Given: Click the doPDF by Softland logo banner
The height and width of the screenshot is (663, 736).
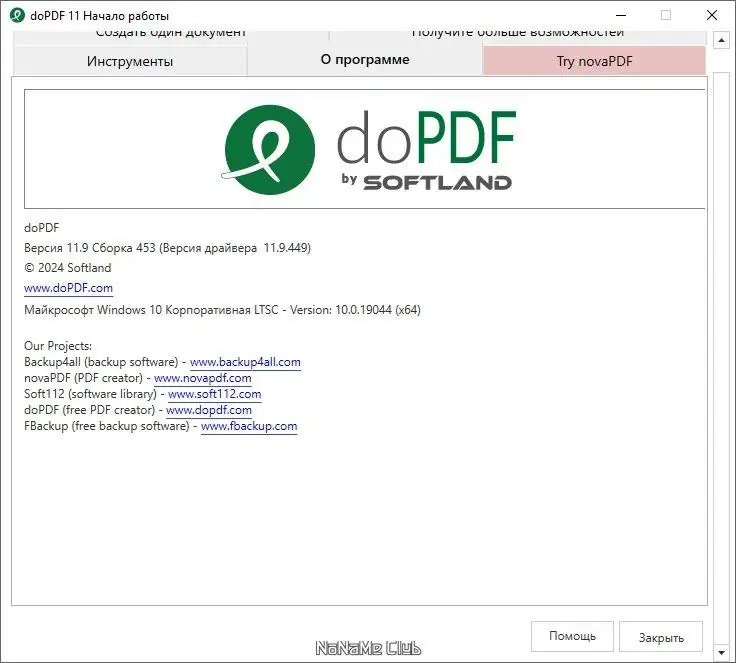Looking at the screenshot, I should point(365,149).
